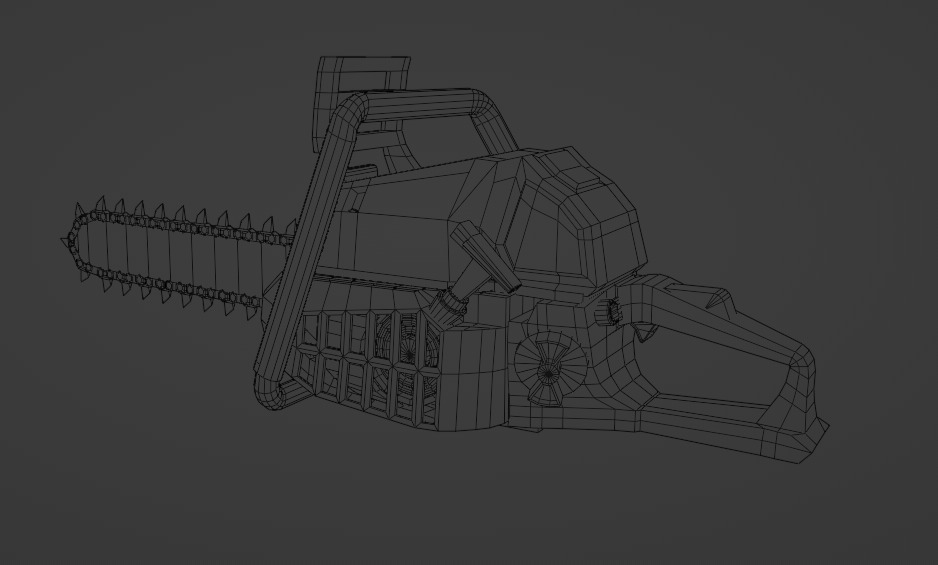This screenshot has width=938, height=565.
Task: Select the upper engine cover housing
Action: [x=547, y=221]
